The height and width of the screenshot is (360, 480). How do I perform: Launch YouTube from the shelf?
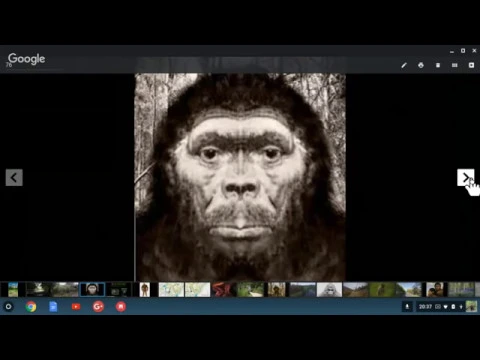tap(76, 306)
